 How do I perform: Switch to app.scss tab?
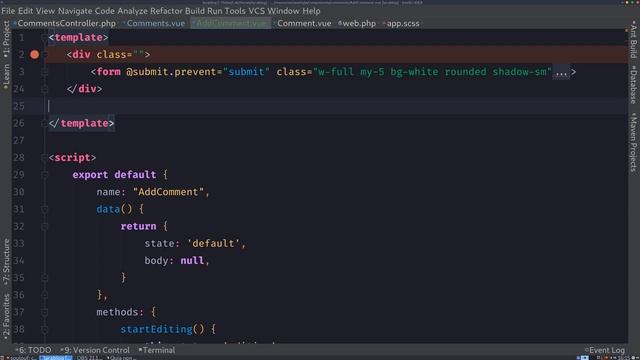tap(402, 23)
